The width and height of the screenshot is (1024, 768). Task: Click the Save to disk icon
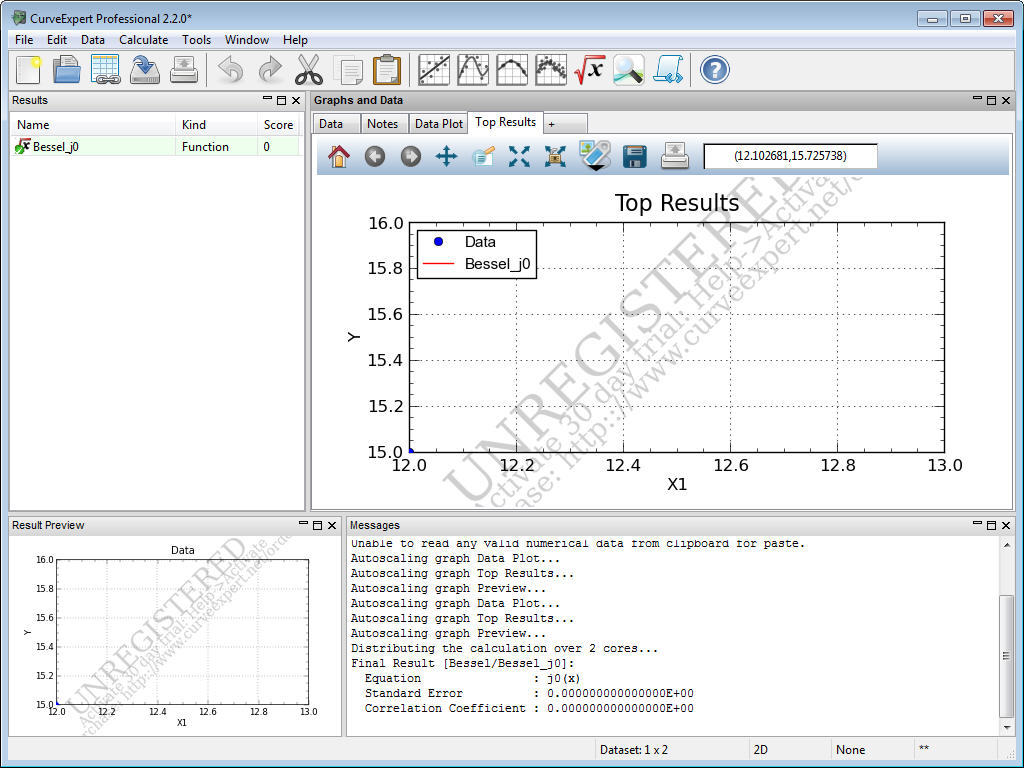[x=144, y=70]
